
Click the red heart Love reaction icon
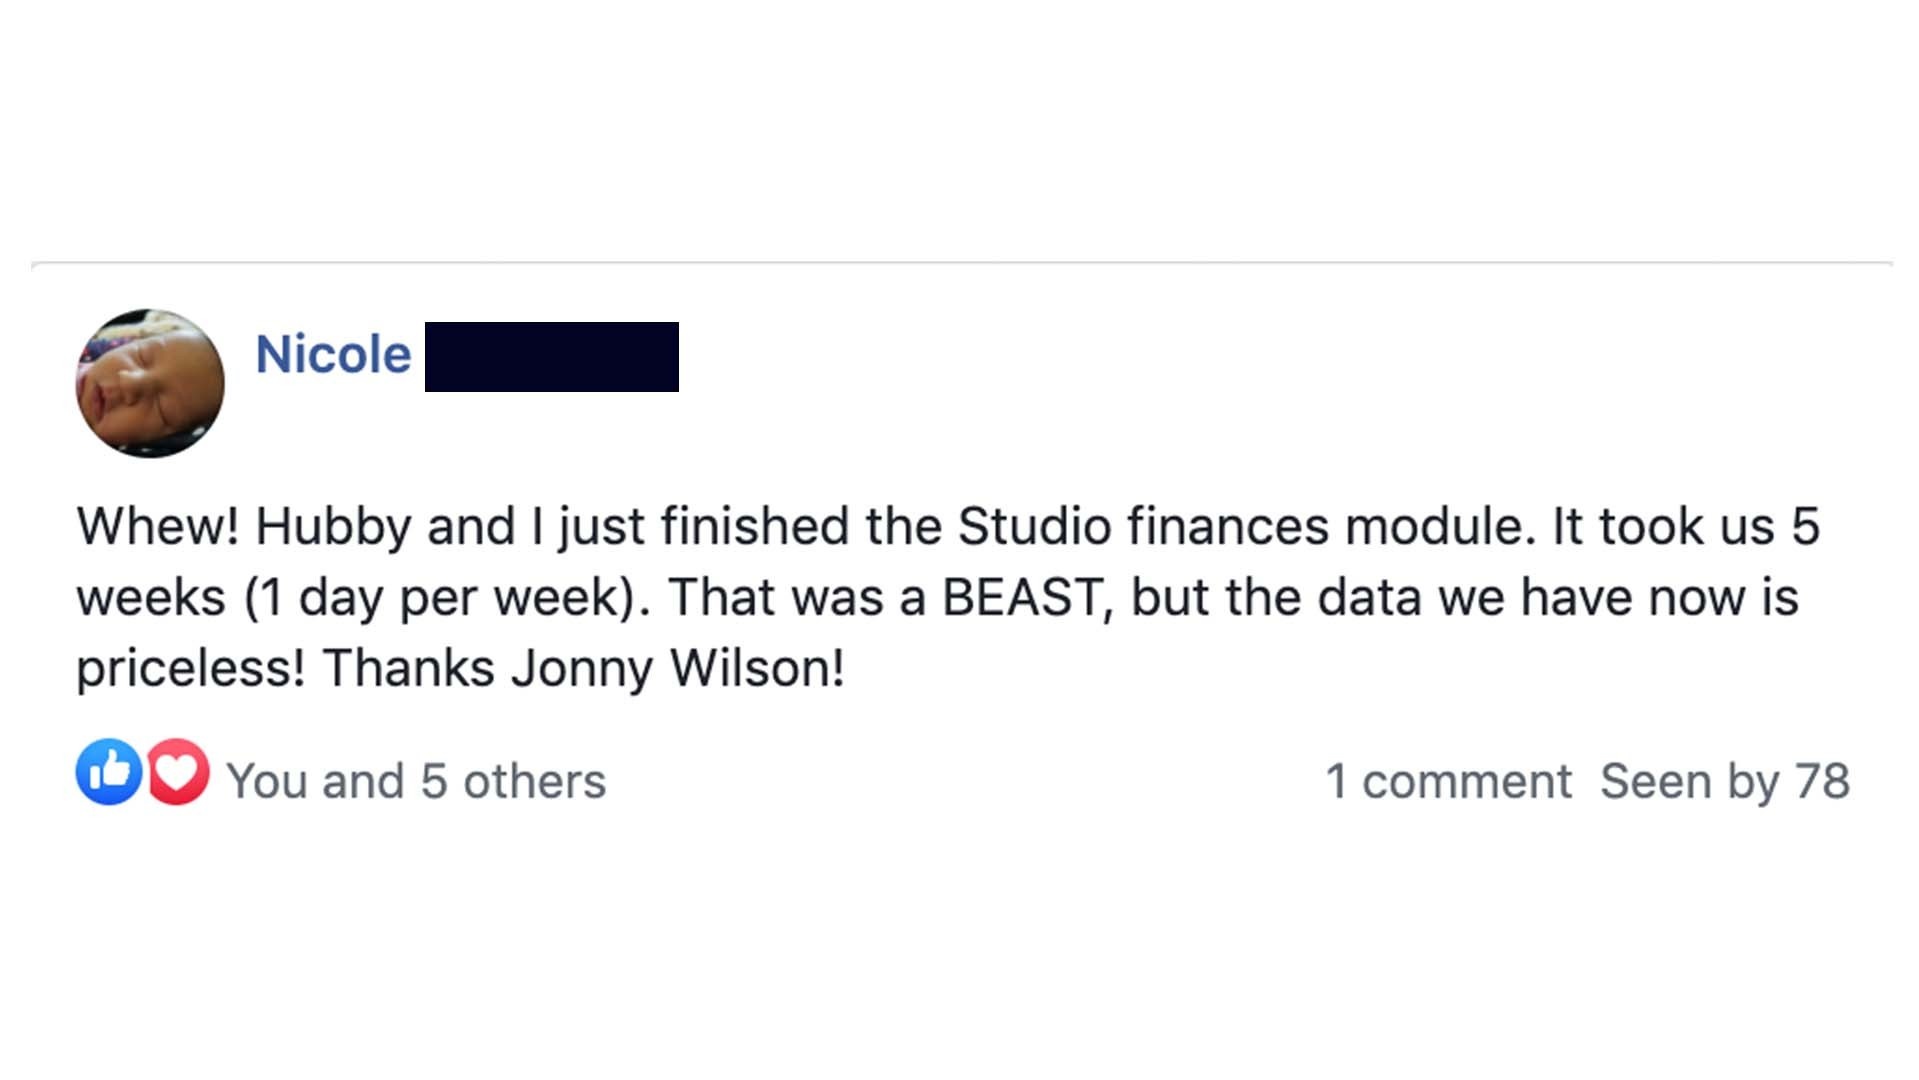(179, 772)
